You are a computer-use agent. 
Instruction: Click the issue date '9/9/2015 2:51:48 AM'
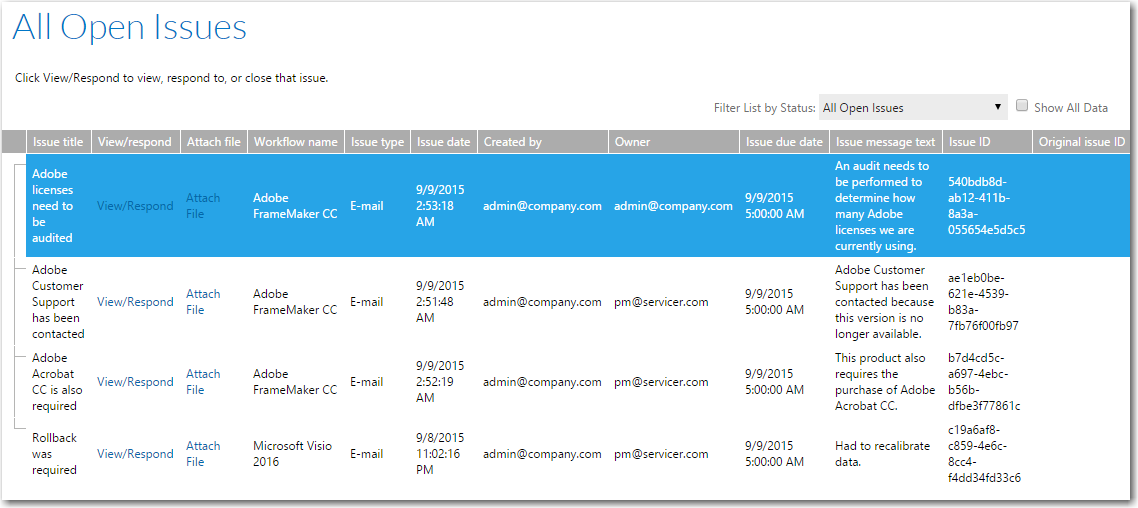click(441, 302)
